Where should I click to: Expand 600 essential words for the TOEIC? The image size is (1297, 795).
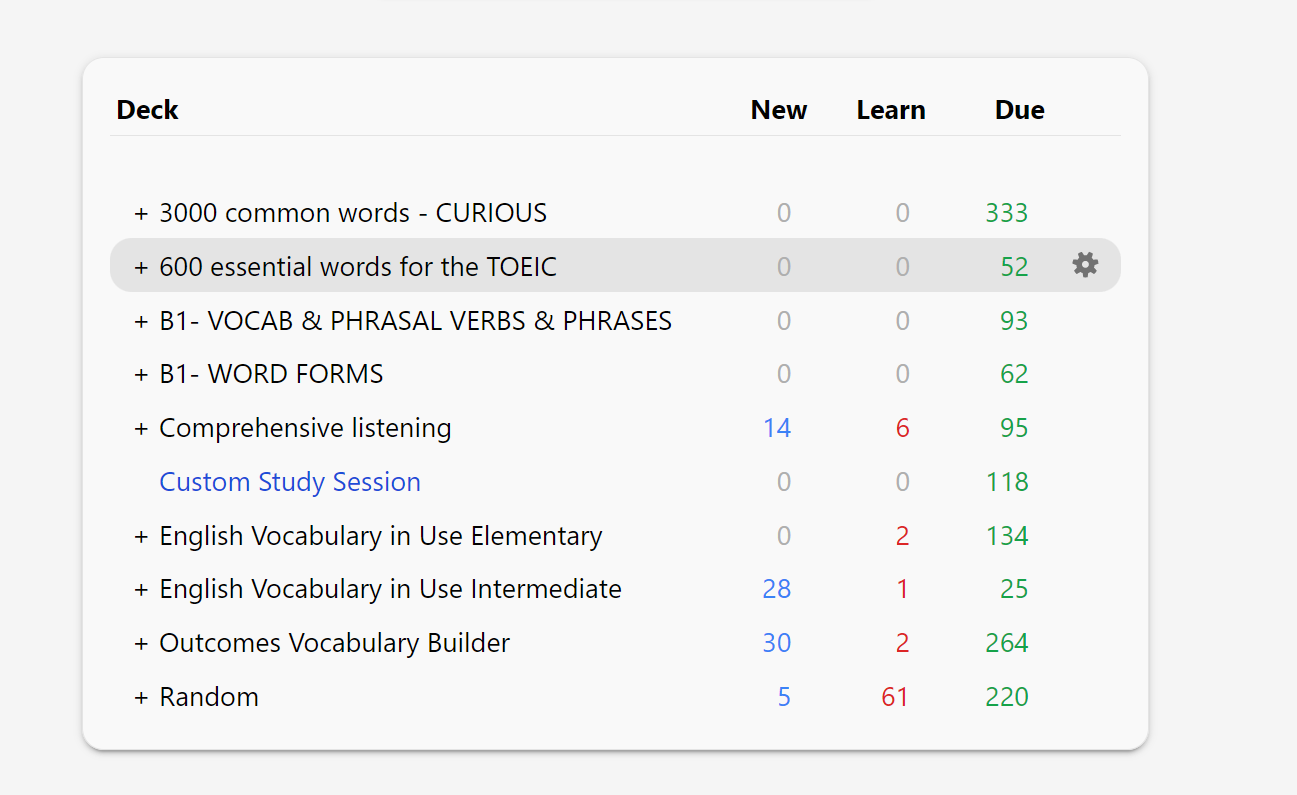point(141,268)
